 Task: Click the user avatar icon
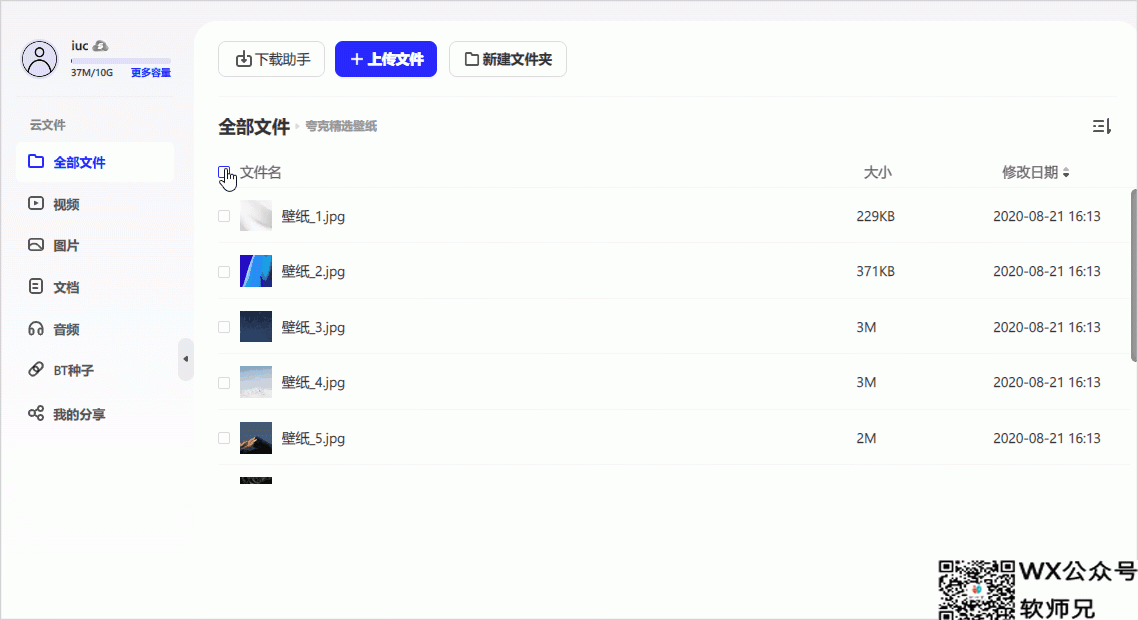click(x=39, y=59)
